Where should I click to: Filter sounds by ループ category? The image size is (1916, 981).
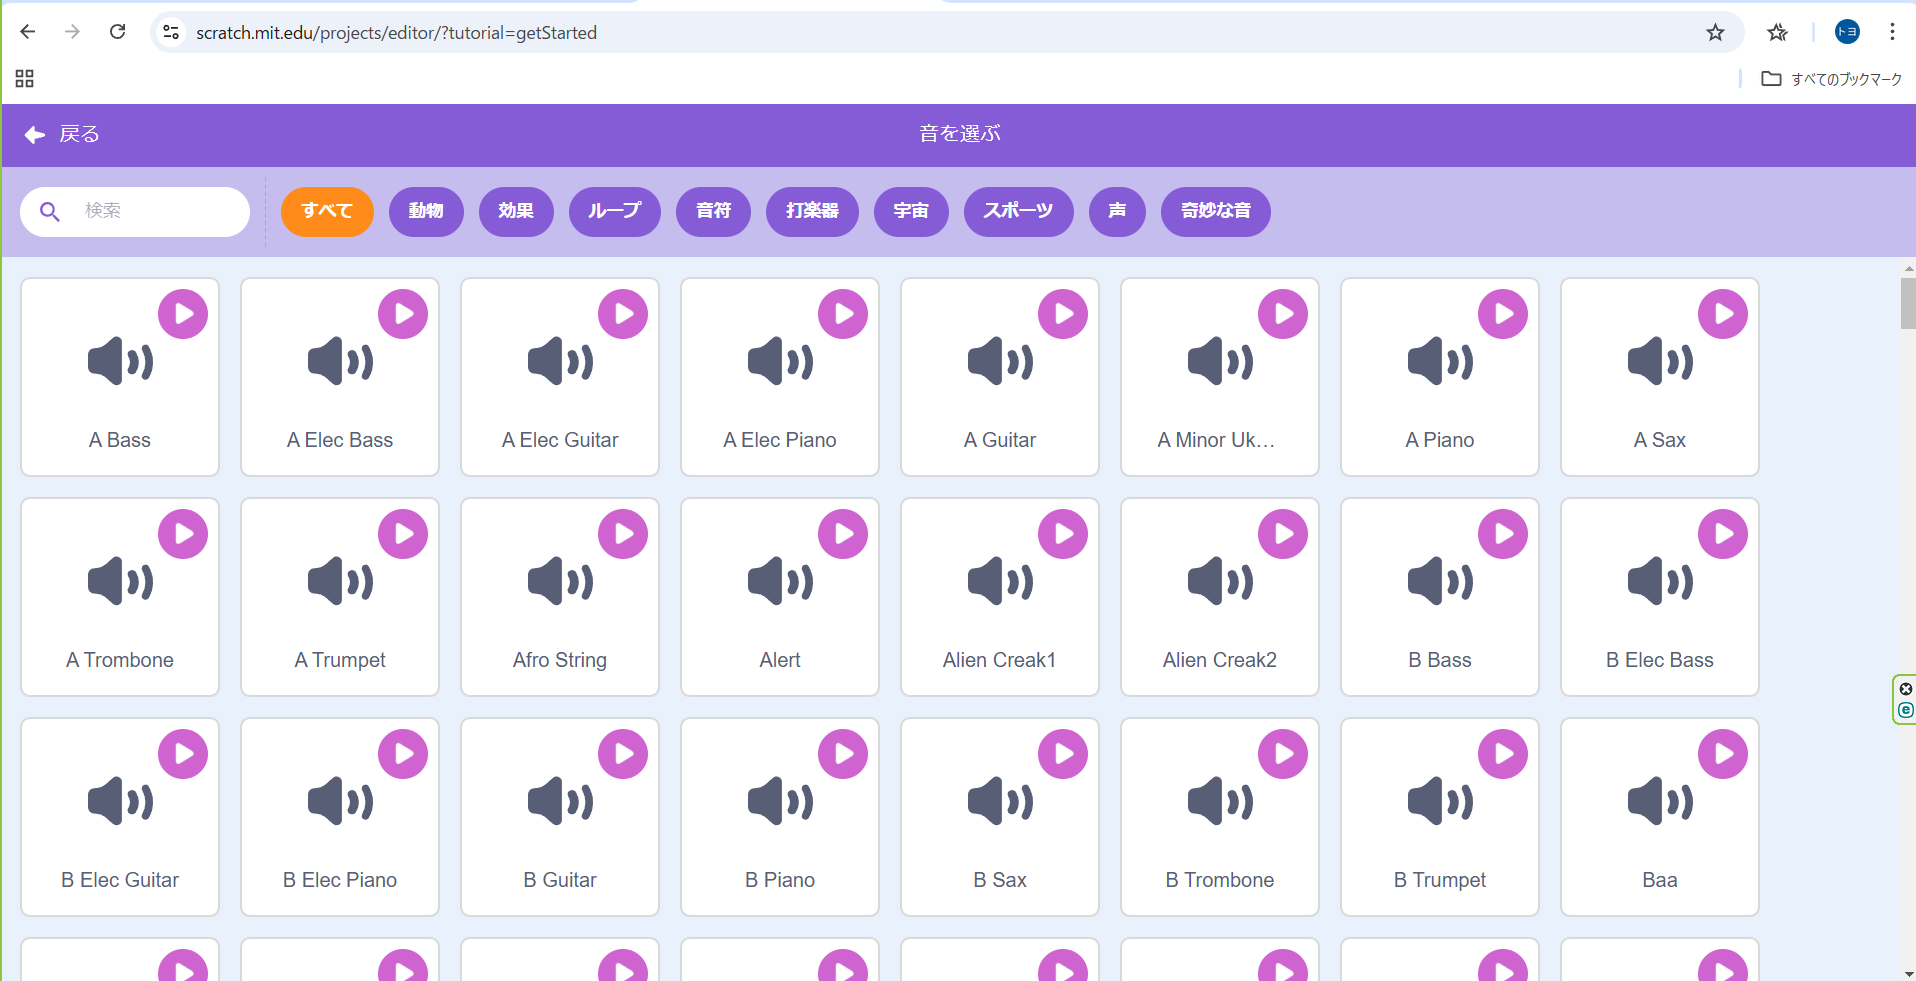(x=614, y=211)
